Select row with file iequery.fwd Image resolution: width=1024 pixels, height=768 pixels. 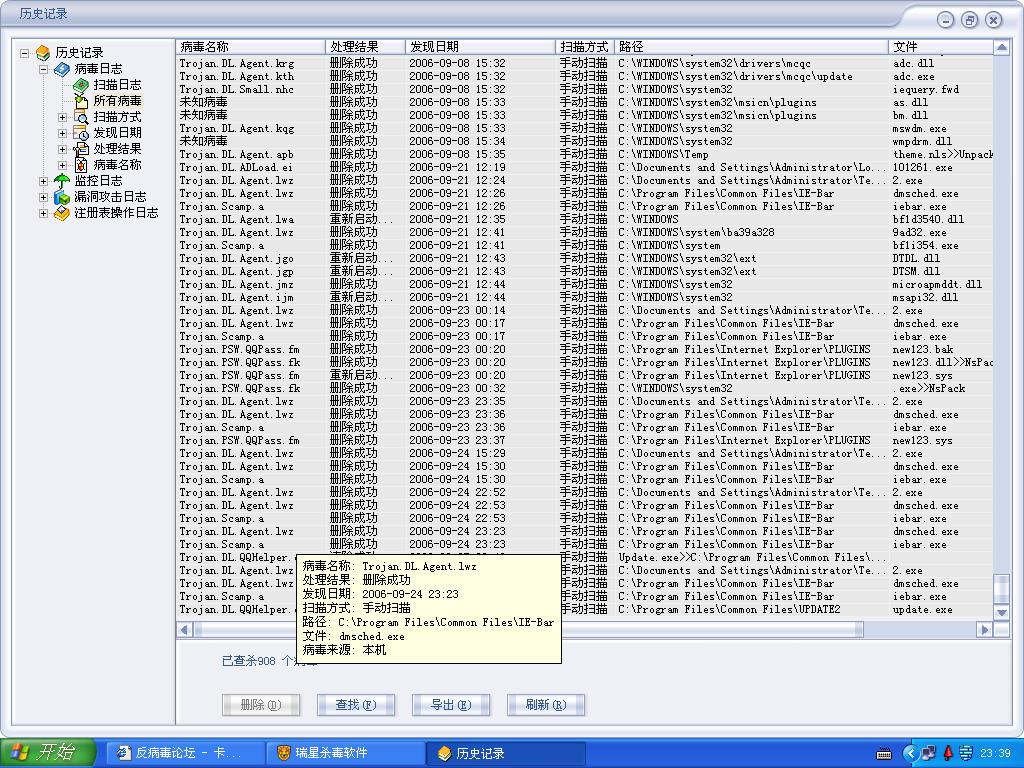tap(584, 89)
